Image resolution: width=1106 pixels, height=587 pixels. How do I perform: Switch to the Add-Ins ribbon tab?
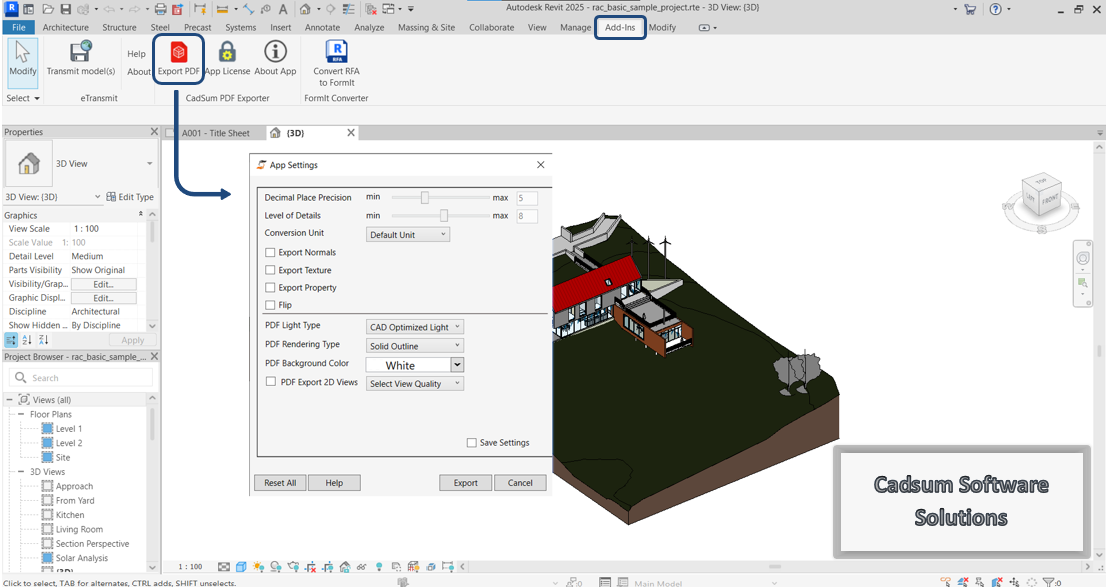pos(620,27)
